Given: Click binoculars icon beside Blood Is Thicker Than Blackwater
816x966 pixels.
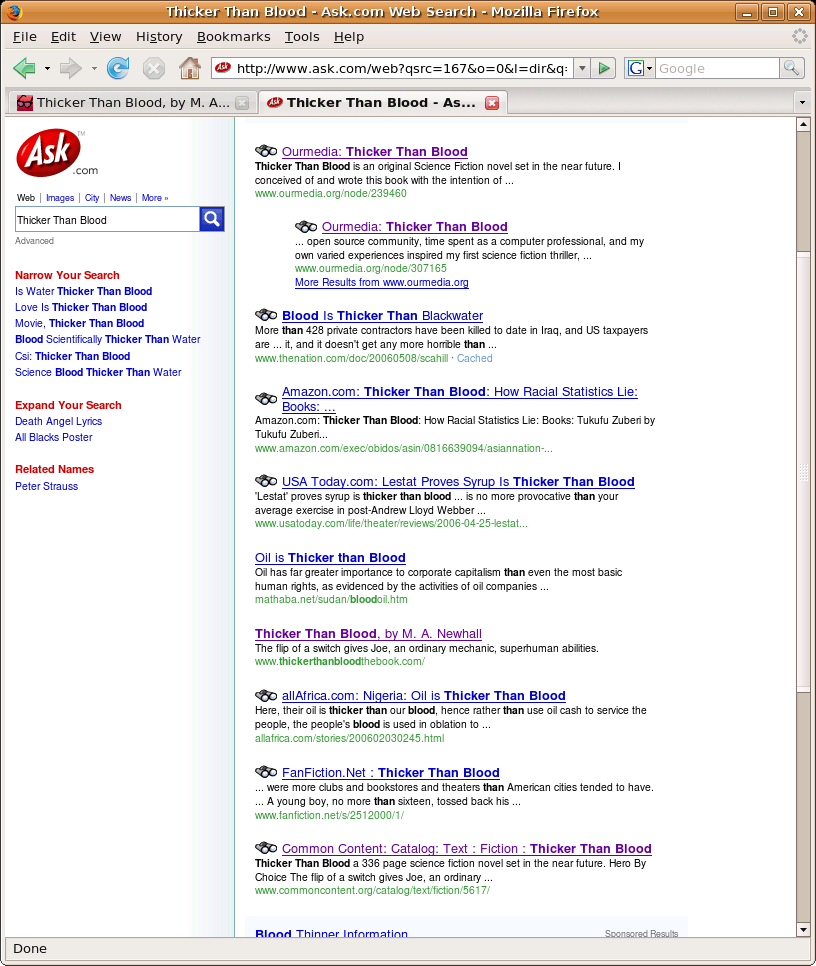Looking at the screenshot, I should pos(266,315).
